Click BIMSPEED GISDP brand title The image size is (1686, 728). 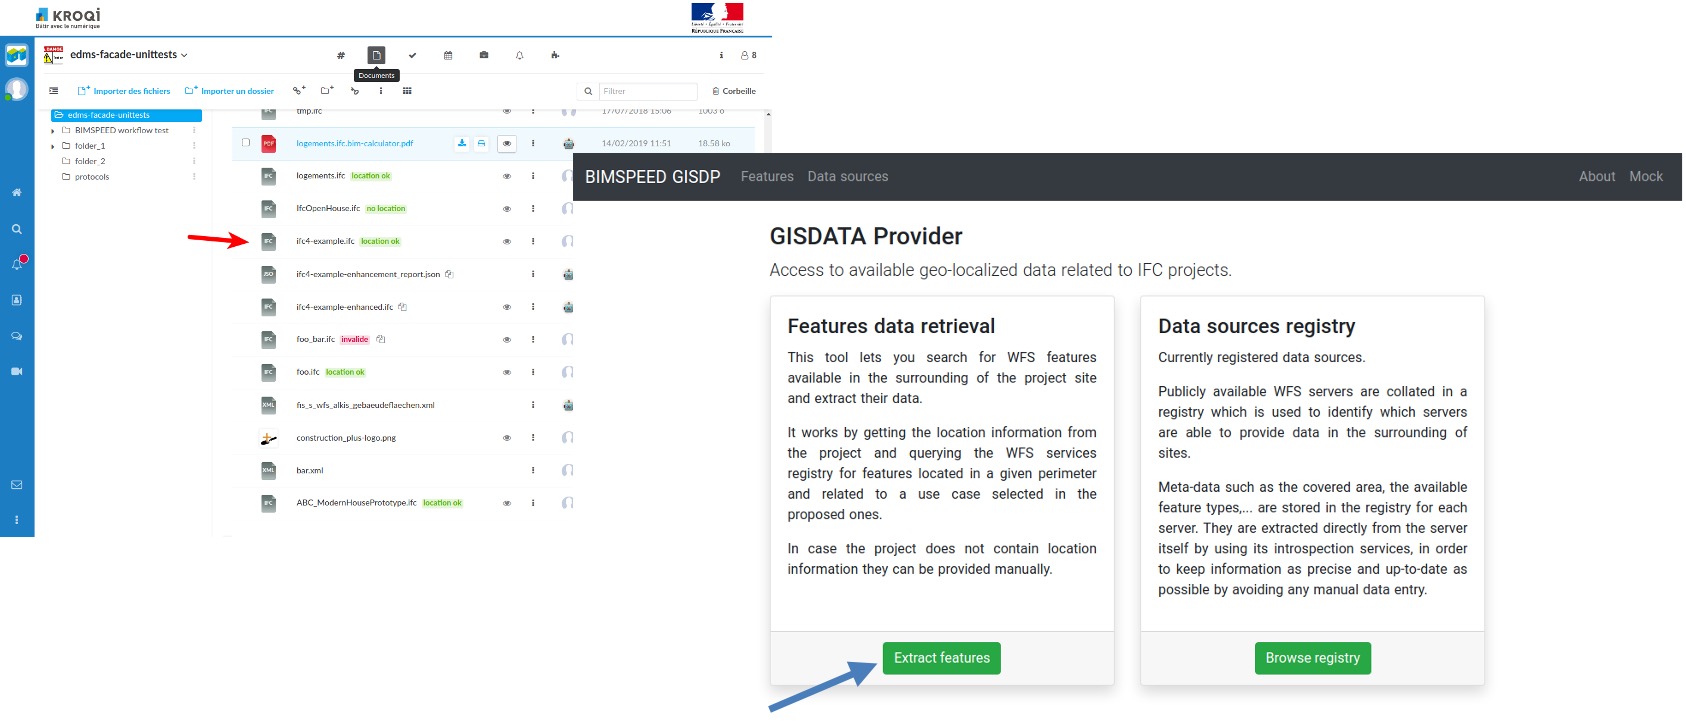pos(652,177)
